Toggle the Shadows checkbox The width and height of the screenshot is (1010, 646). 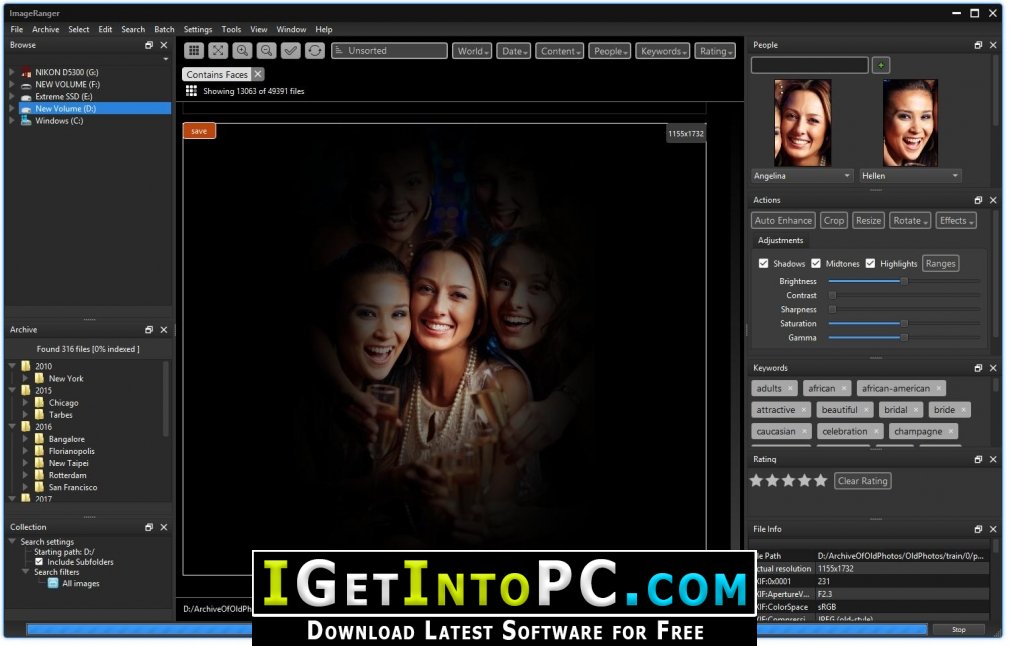tap(763, 263)
